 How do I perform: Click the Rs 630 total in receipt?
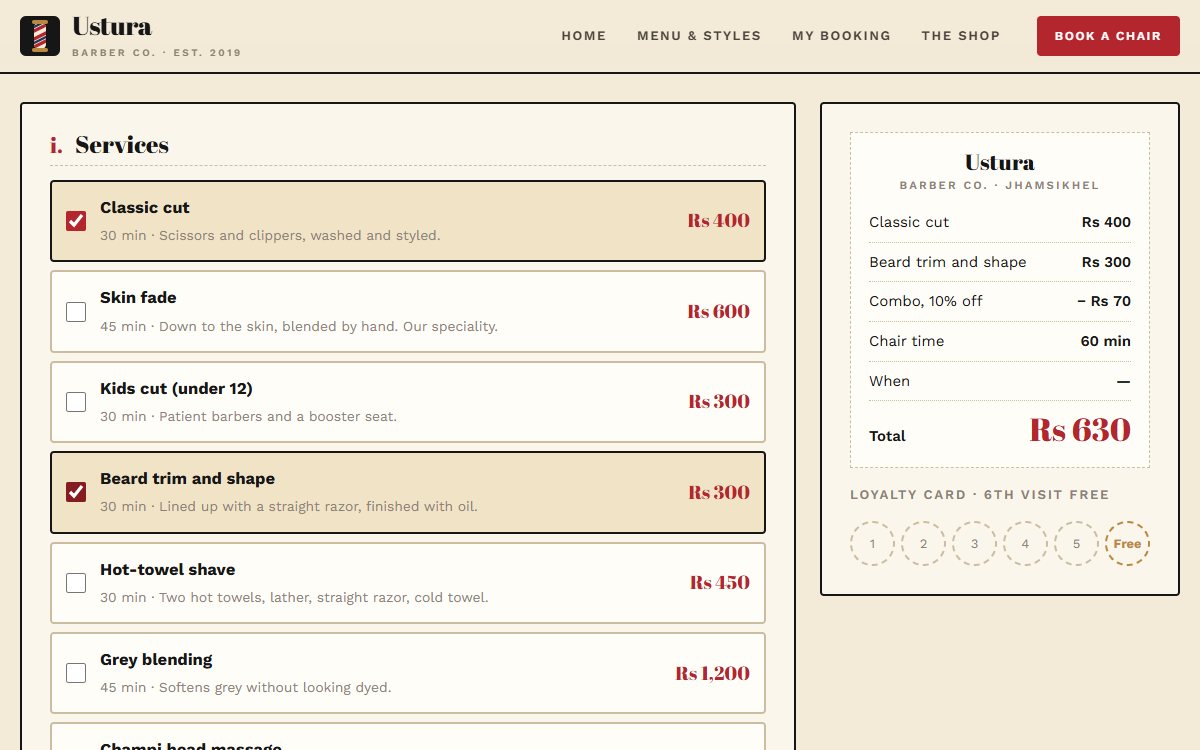[x=1080, y=430]
